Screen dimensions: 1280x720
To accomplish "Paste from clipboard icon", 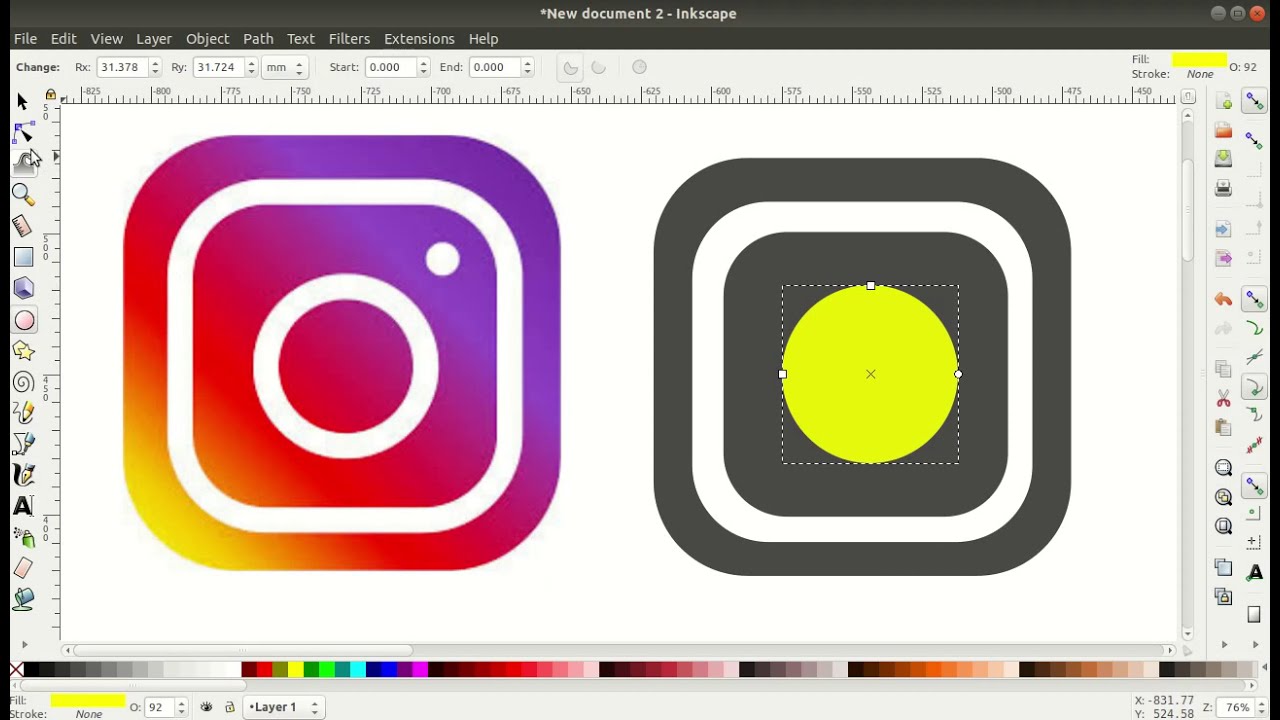I will pos(1223,428).
